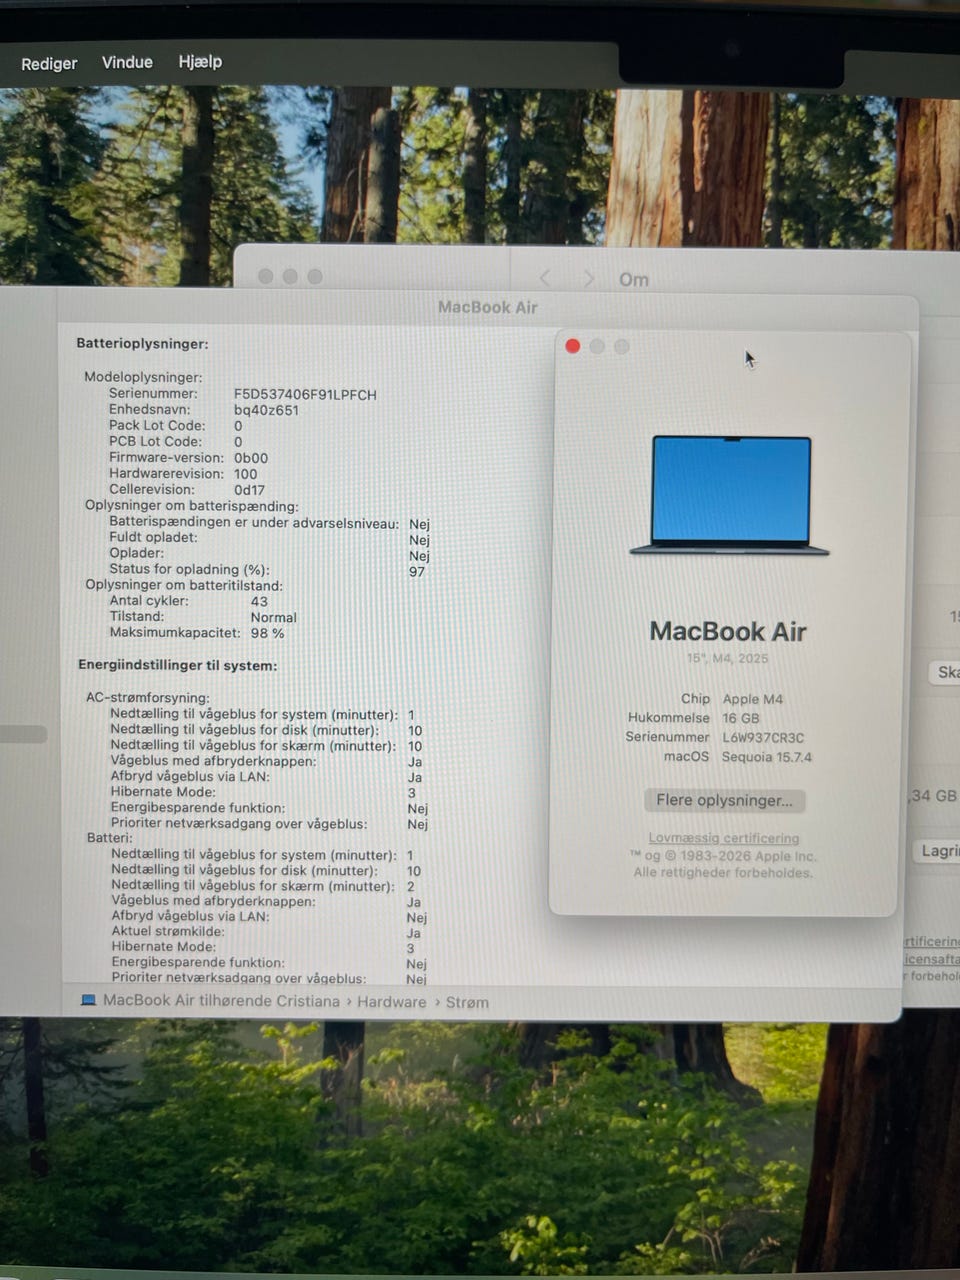Screen dimensions: 960x1280
Task: Click the gray zoom dot in about window
Action: pos(621,346)
